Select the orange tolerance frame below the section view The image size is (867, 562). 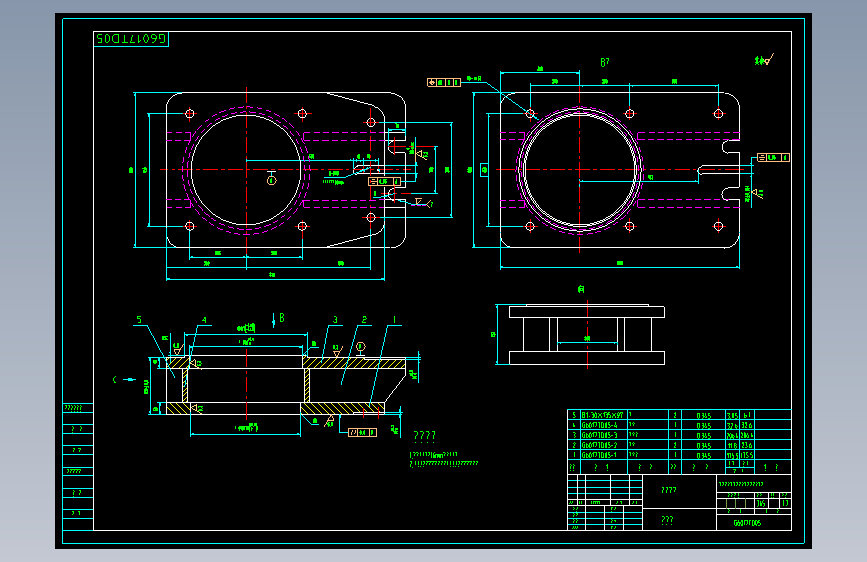pyautogui.click(x=362, y=433)
